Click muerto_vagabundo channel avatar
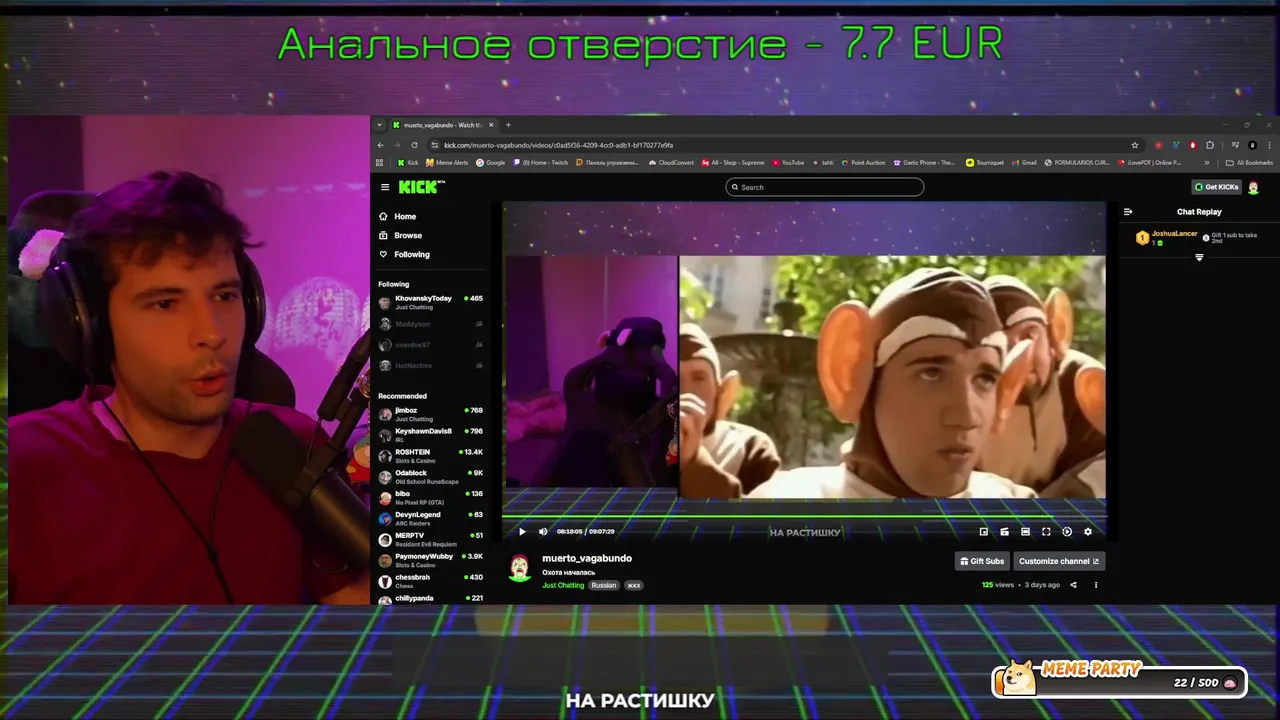 pyautogui.click(x=520, y=567)
